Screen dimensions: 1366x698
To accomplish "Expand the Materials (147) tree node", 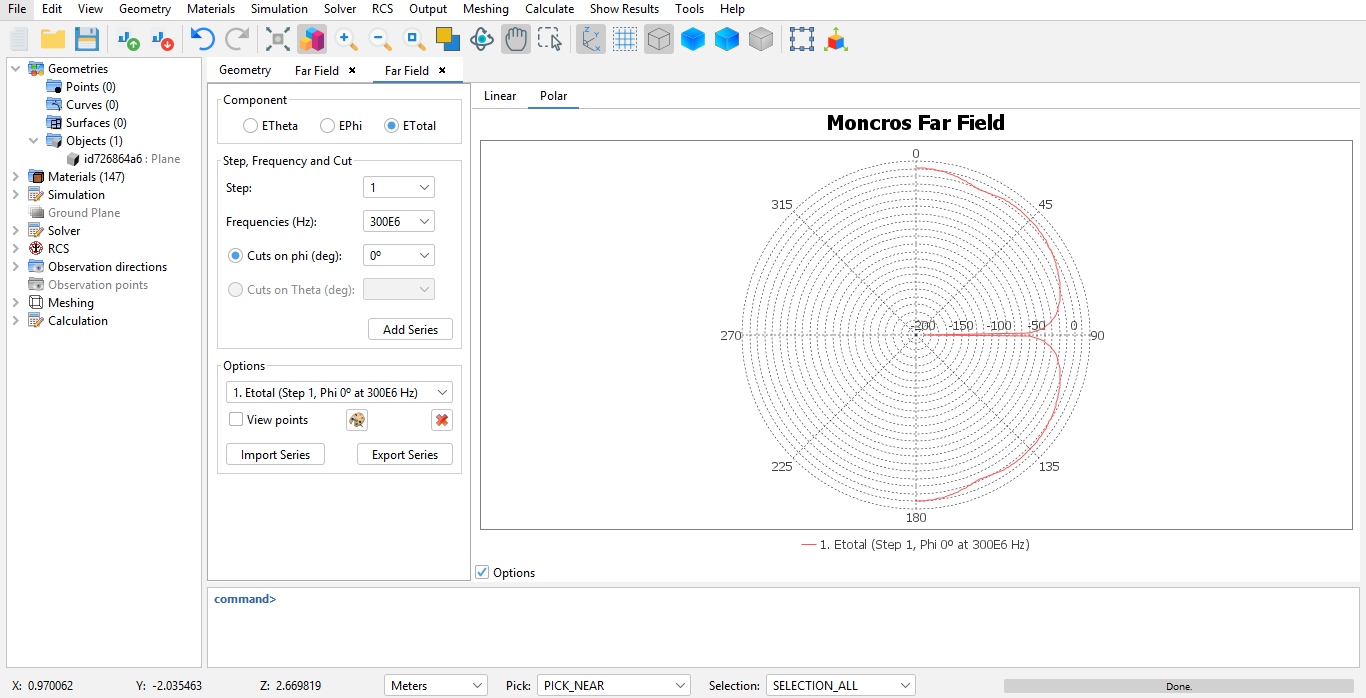I will [x=15, y=177].
